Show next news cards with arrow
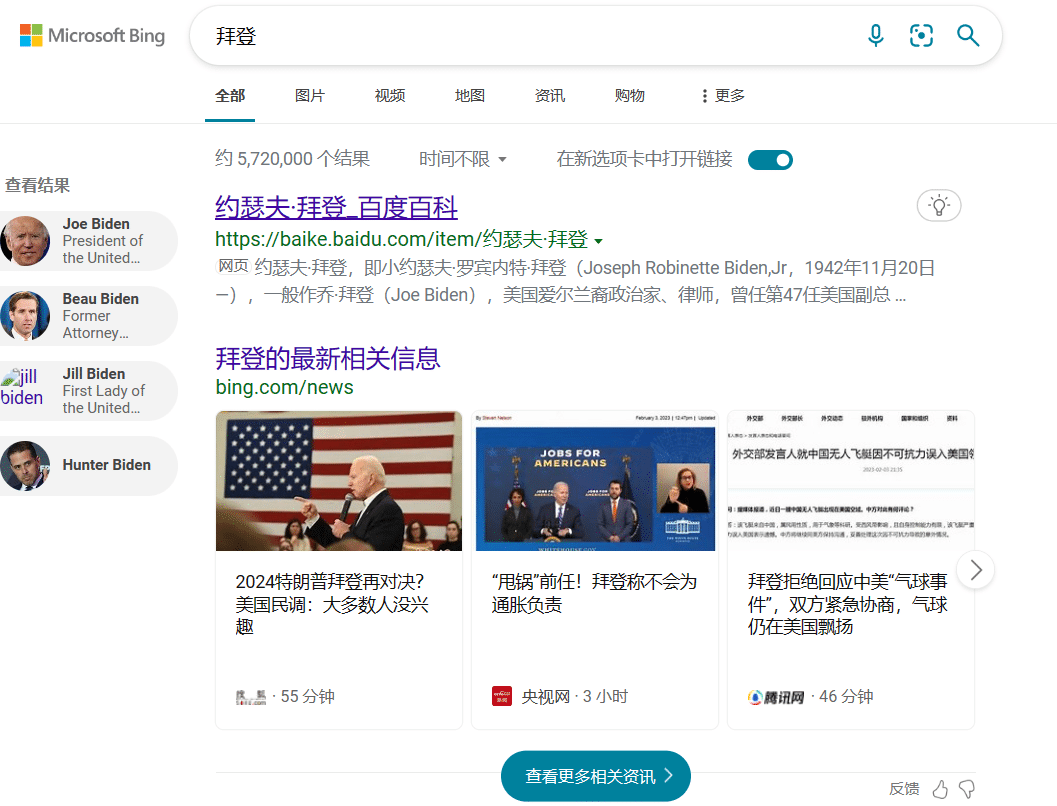Image resolution: width=1057 pixels, height=806 pixels. pyautogui.click(x=975, y=570)
